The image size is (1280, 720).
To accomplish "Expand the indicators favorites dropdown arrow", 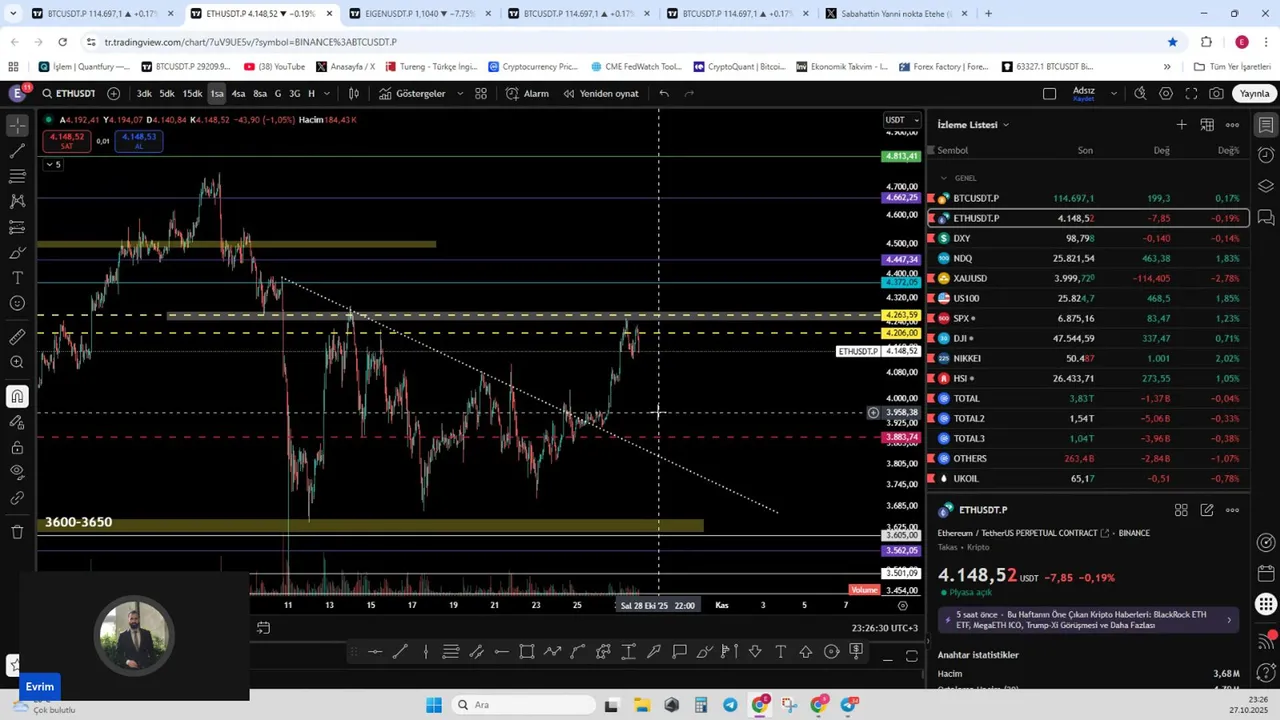I will (460, 93).
